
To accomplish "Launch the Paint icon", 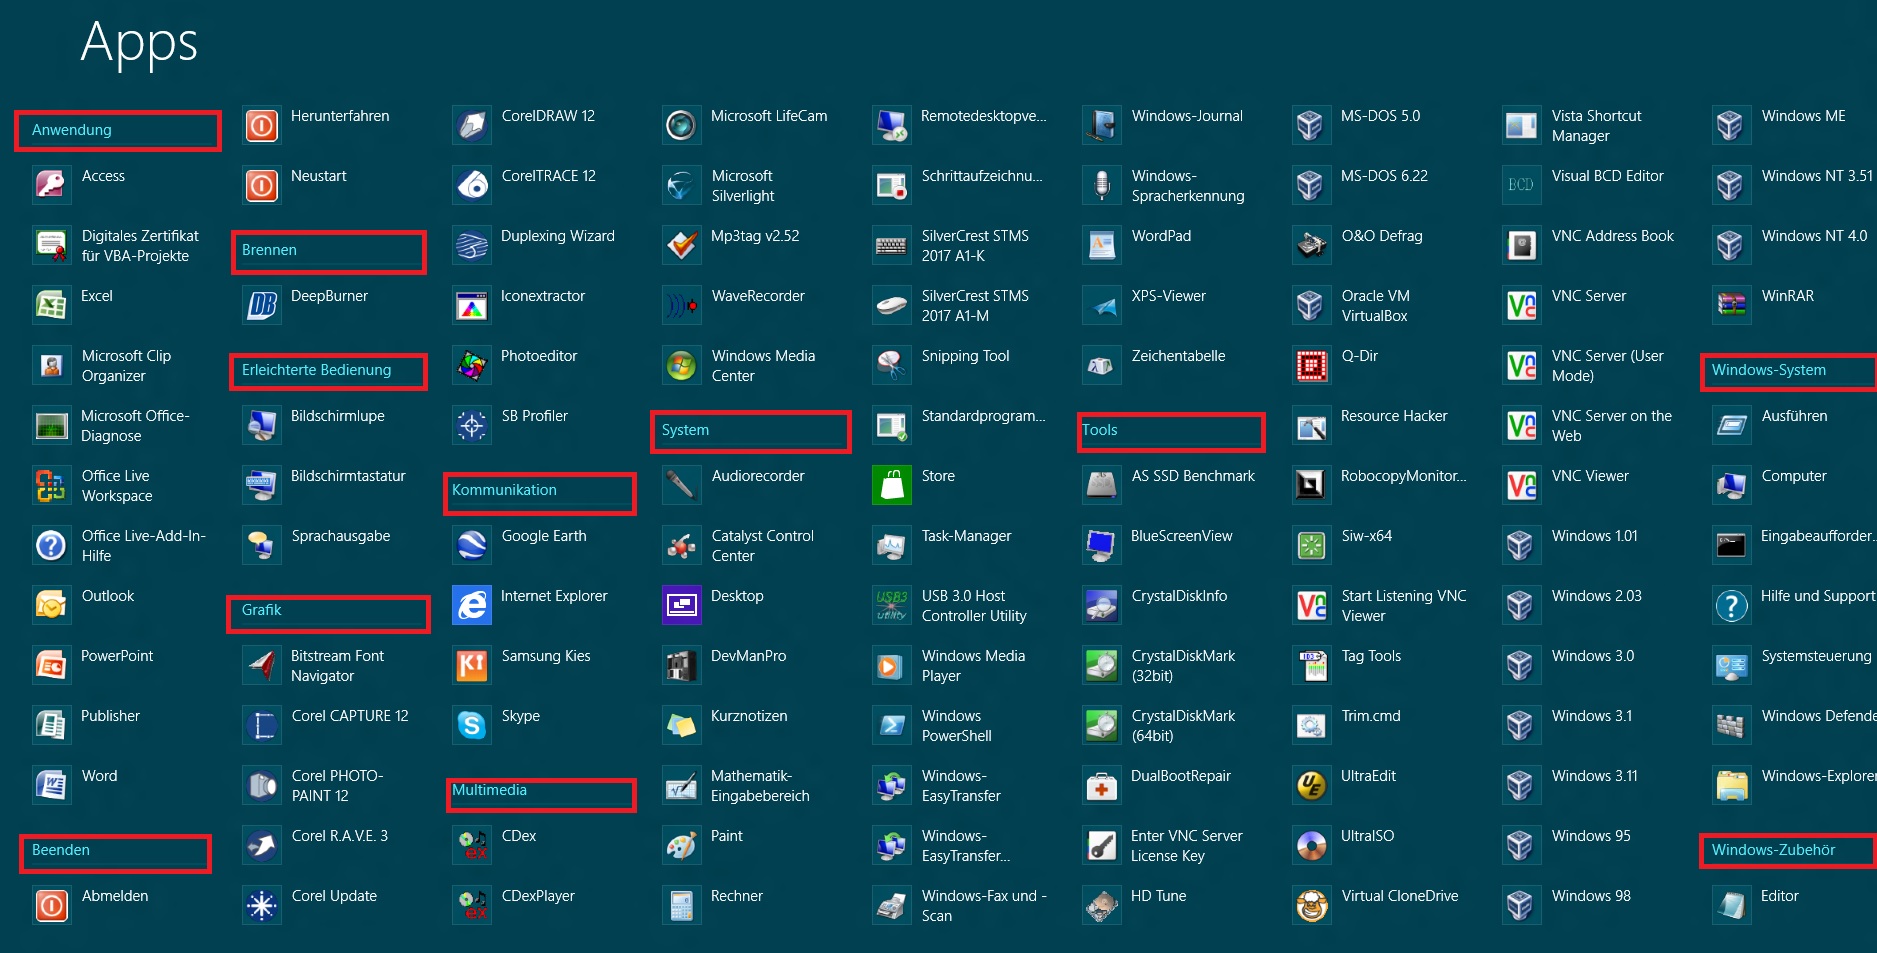I will pyautogui.click(x=681, y=845).
